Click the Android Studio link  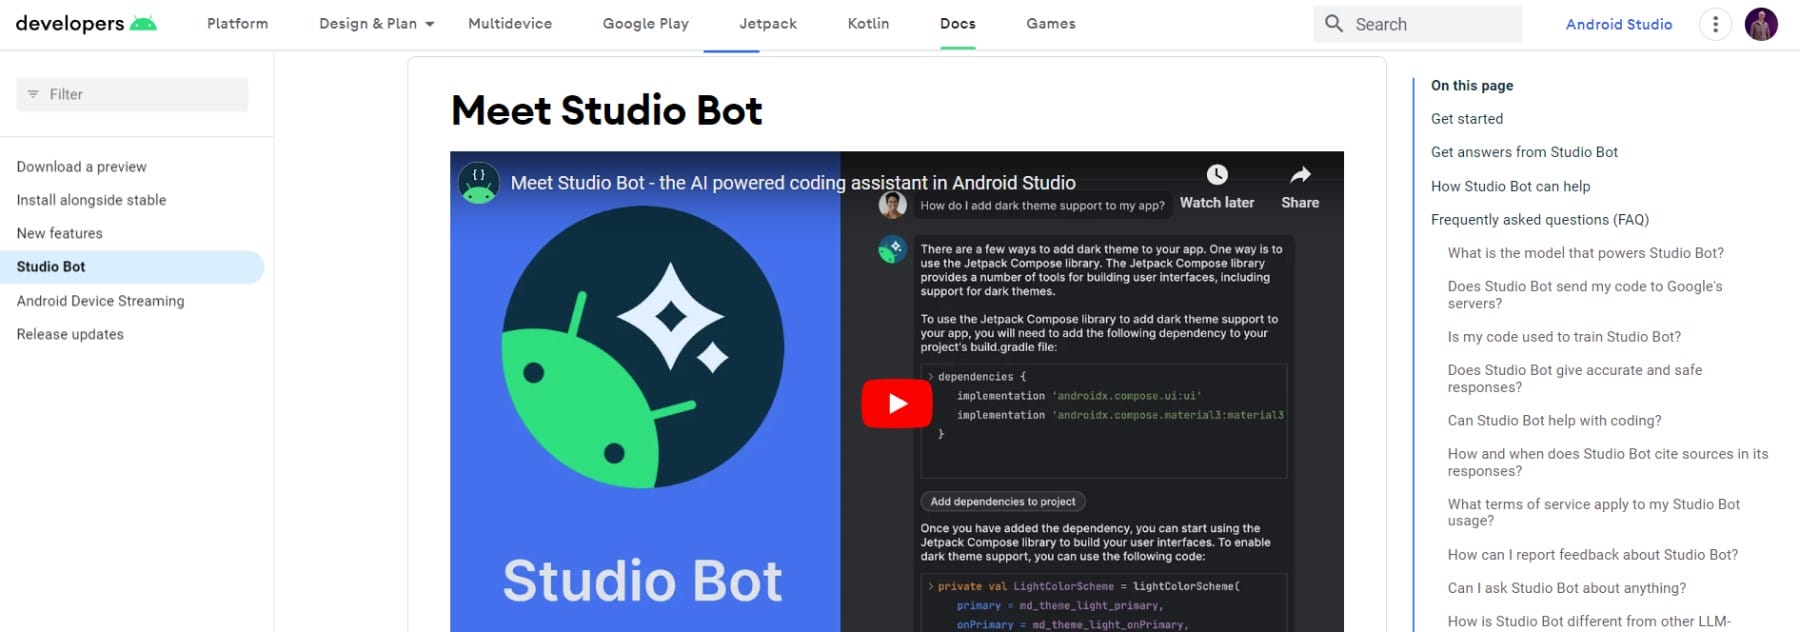(1618, 24)
